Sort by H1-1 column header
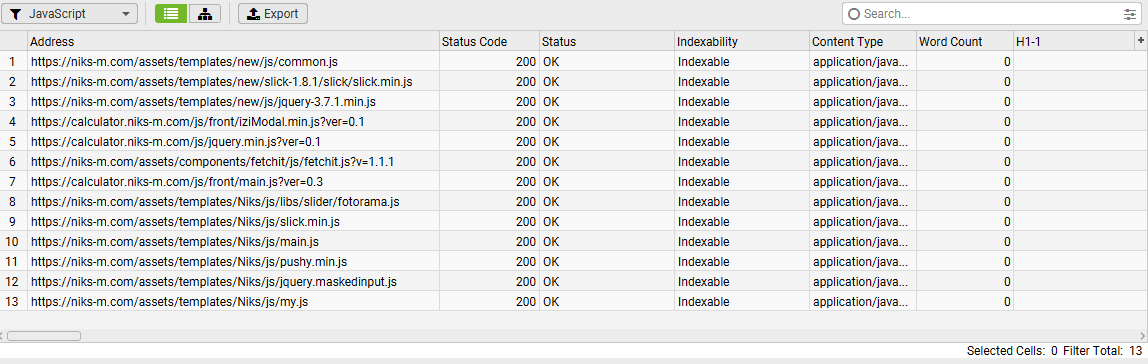The height and width of the screenshot is (364, 1148). [x=1073, y=42]
